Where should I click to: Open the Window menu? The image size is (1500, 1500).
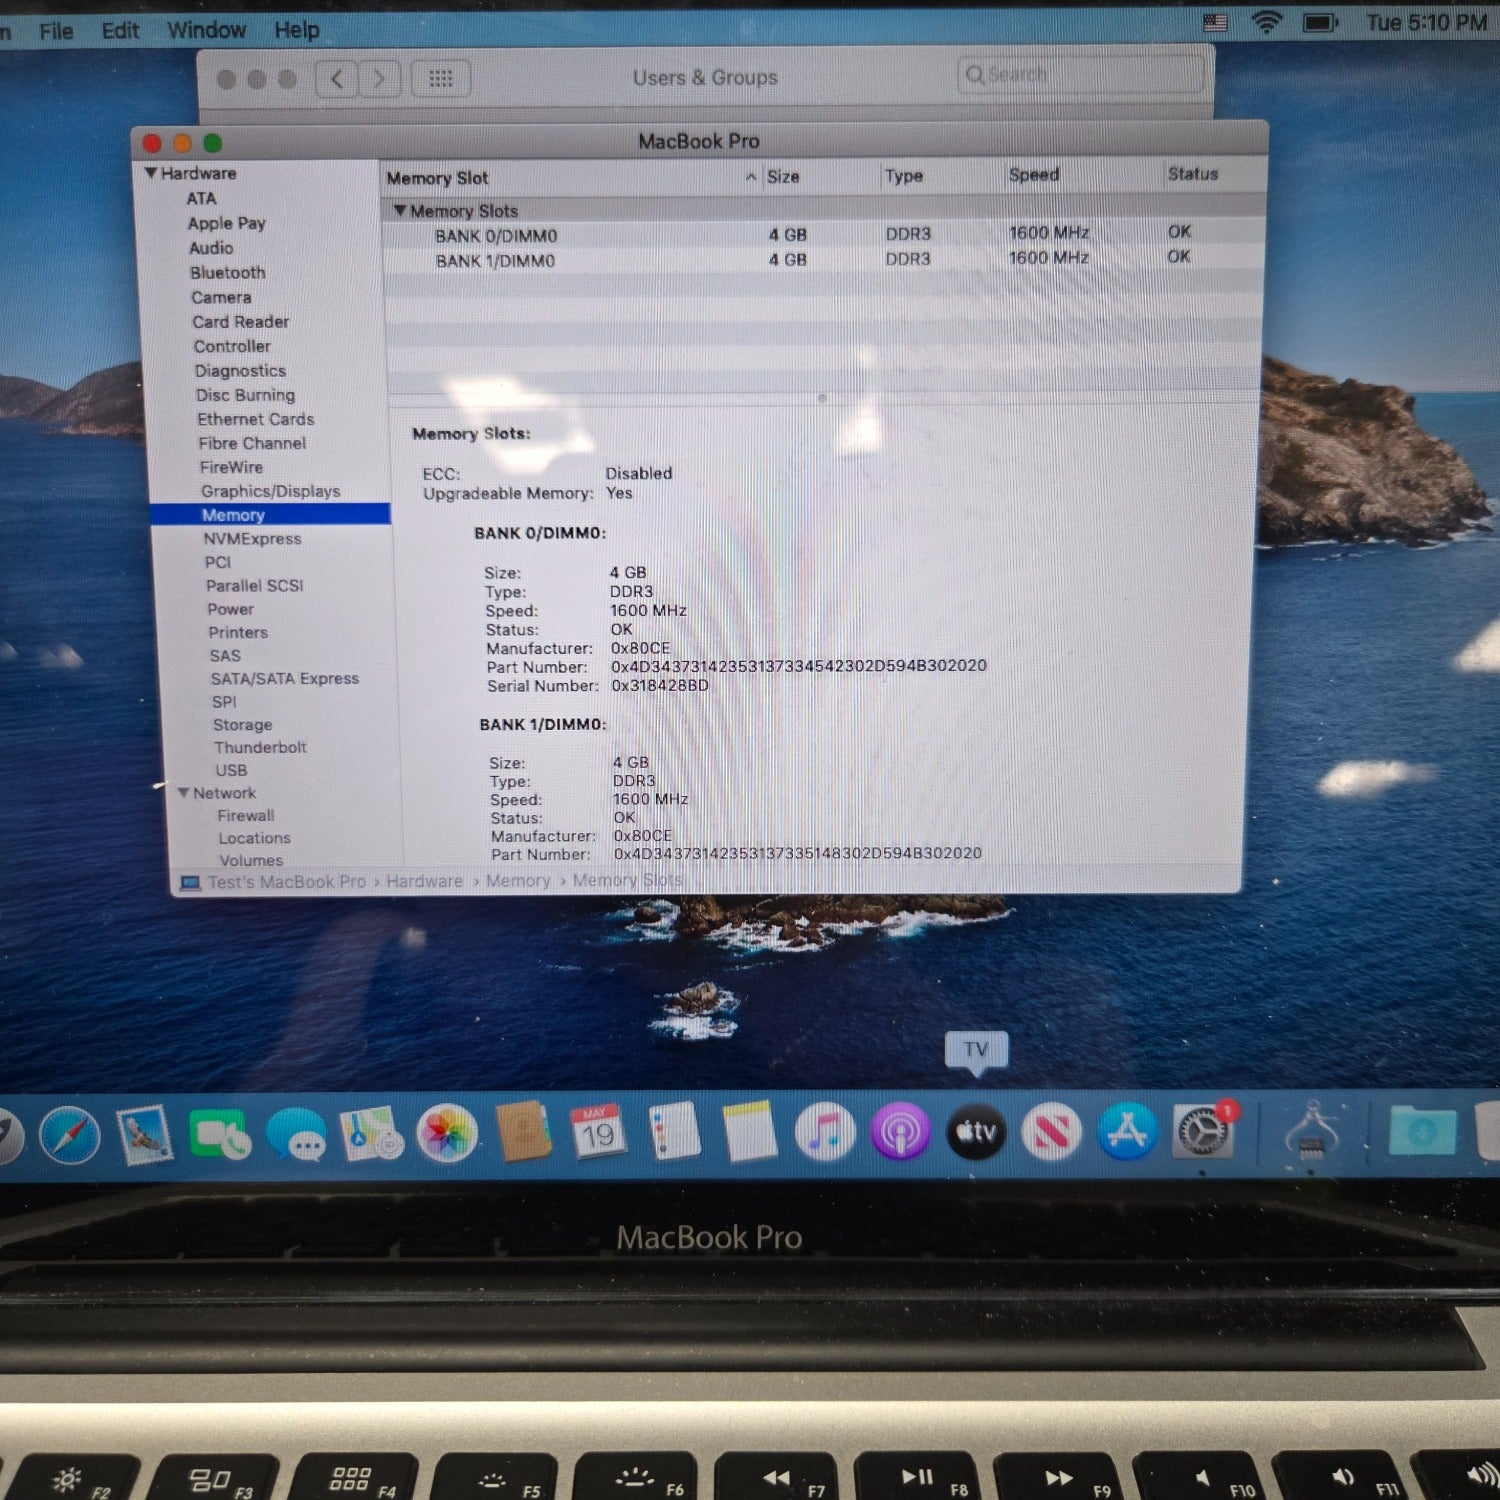[x=206, y=30]
